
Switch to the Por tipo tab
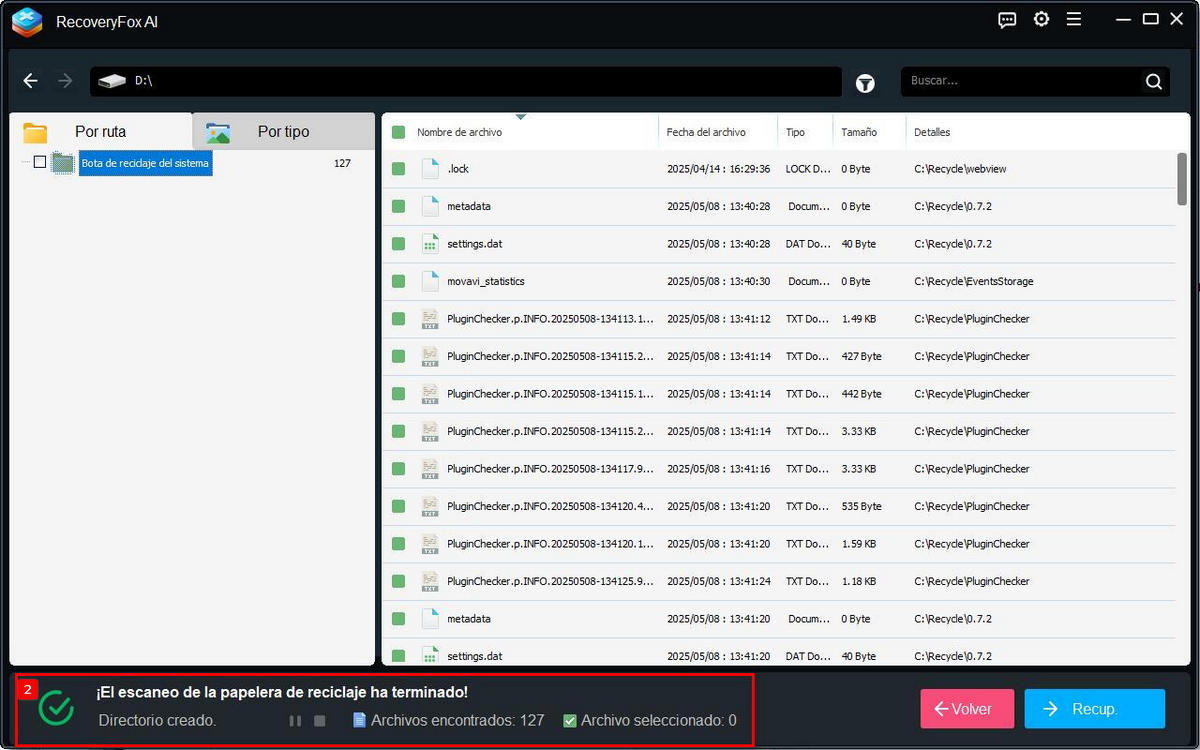coord(283,132)
